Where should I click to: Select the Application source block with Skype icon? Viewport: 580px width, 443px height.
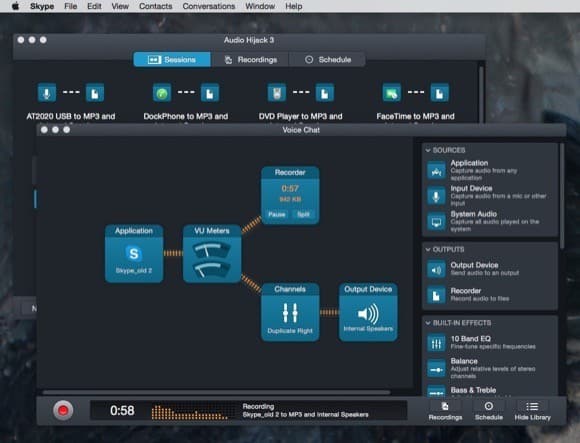pyautogui.click(x=134, y=253)
